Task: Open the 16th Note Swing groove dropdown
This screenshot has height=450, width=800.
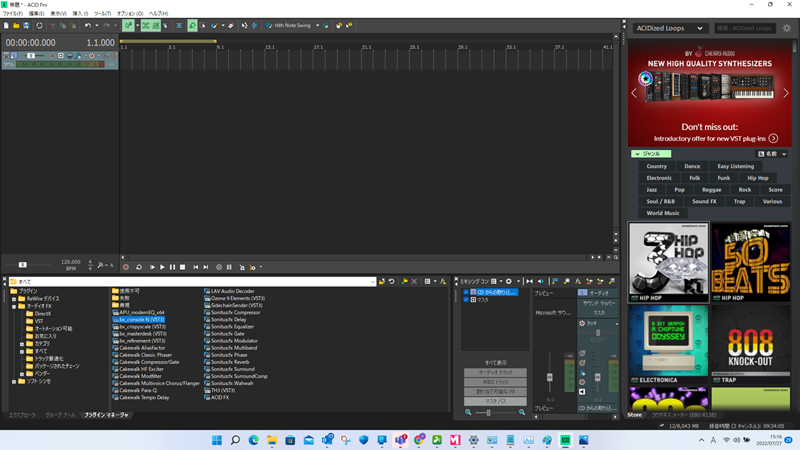Action: point(317,26)
